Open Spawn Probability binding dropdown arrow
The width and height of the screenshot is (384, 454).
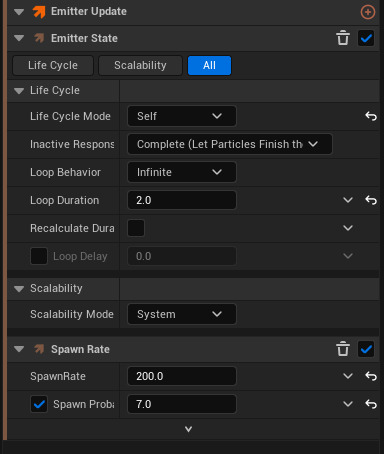click(x=348, y=404)
